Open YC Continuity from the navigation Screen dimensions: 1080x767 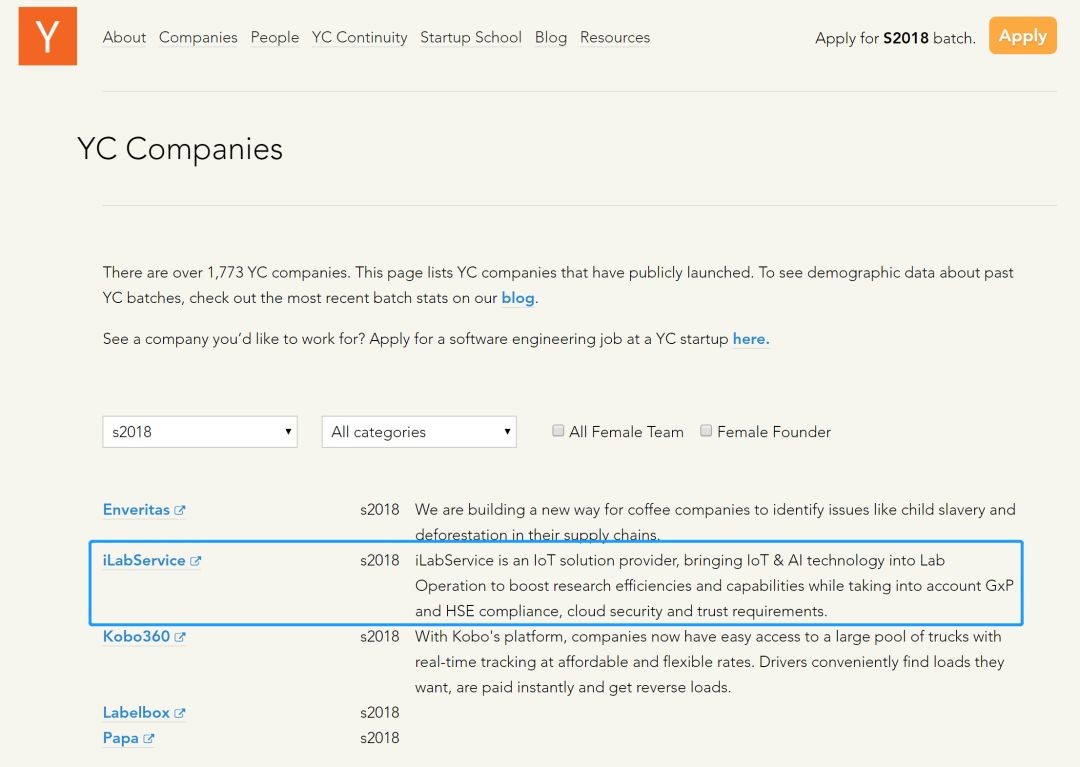360,37
